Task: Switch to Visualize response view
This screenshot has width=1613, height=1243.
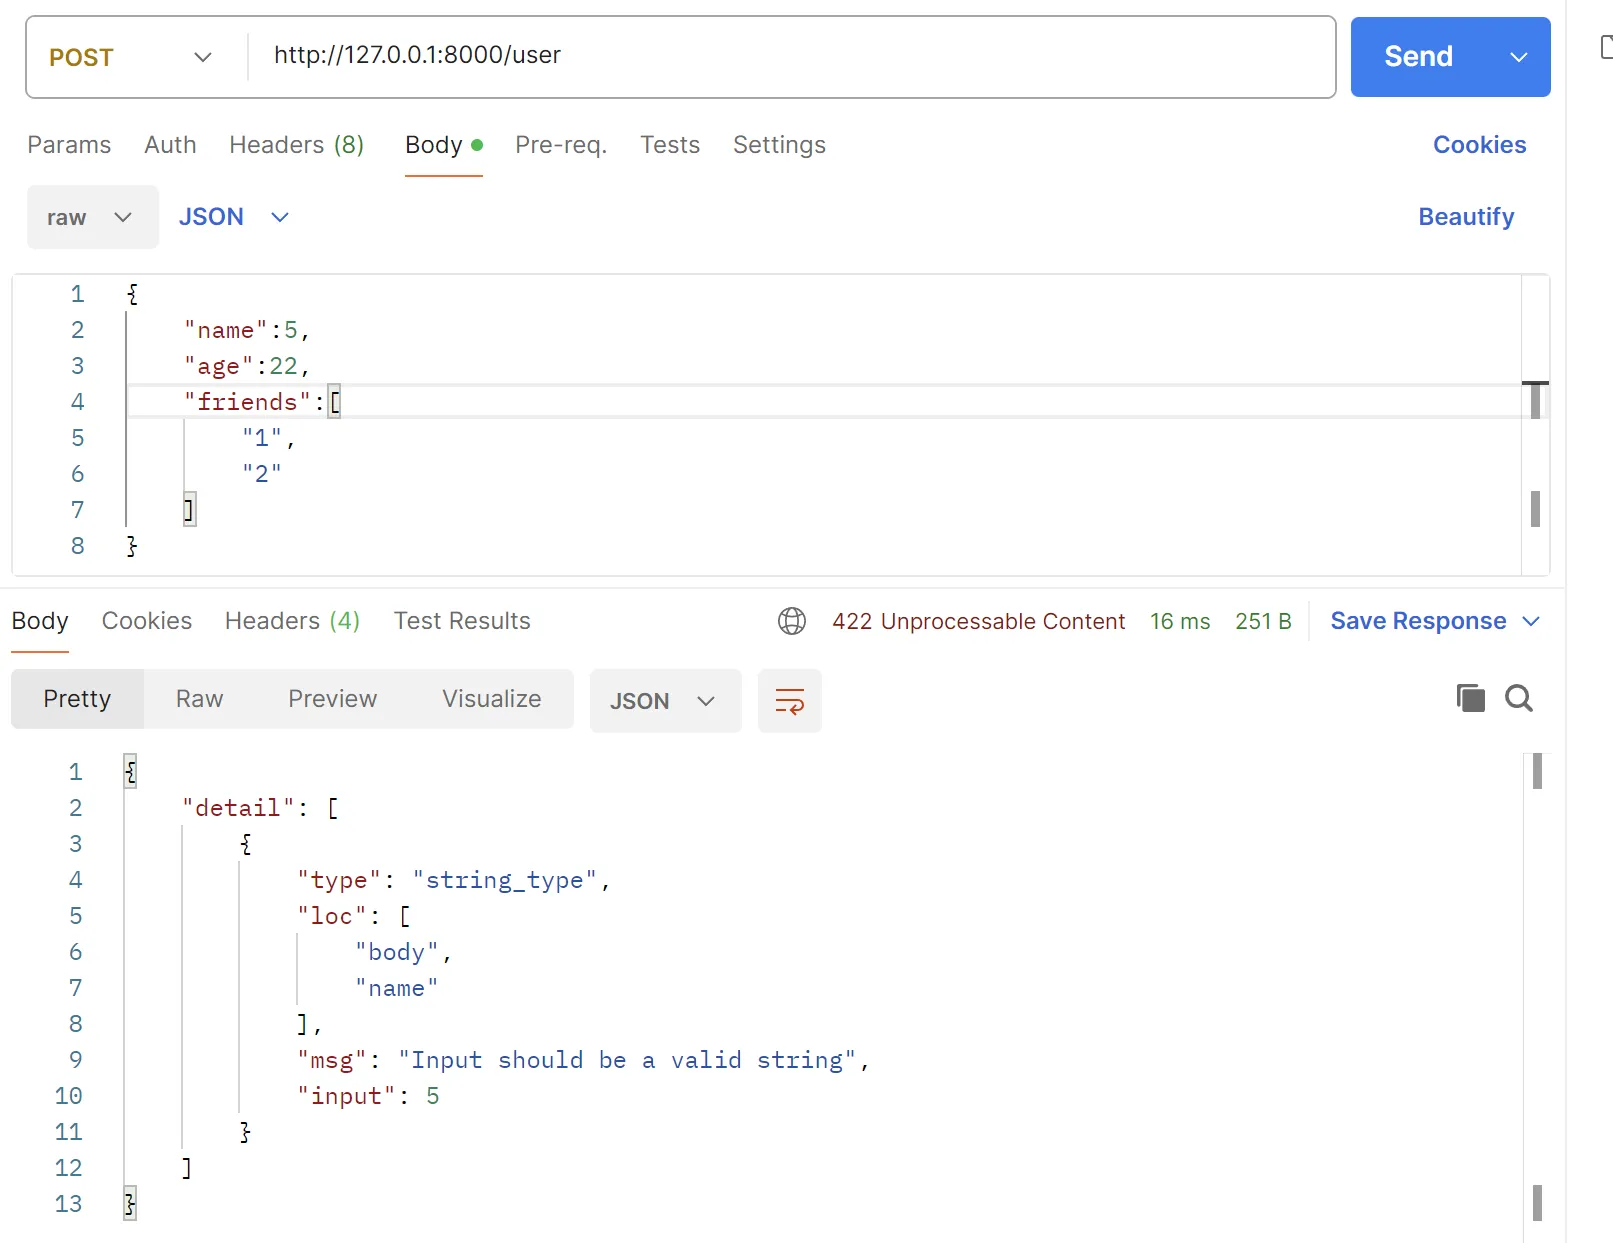Action: (491, 699)
